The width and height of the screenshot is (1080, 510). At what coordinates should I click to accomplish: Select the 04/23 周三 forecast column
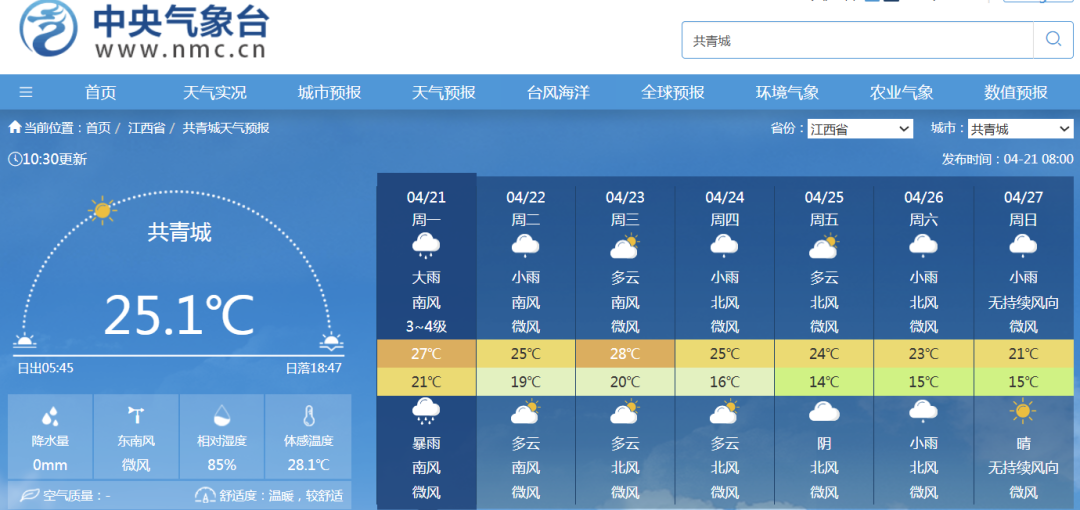coord(625,208)
